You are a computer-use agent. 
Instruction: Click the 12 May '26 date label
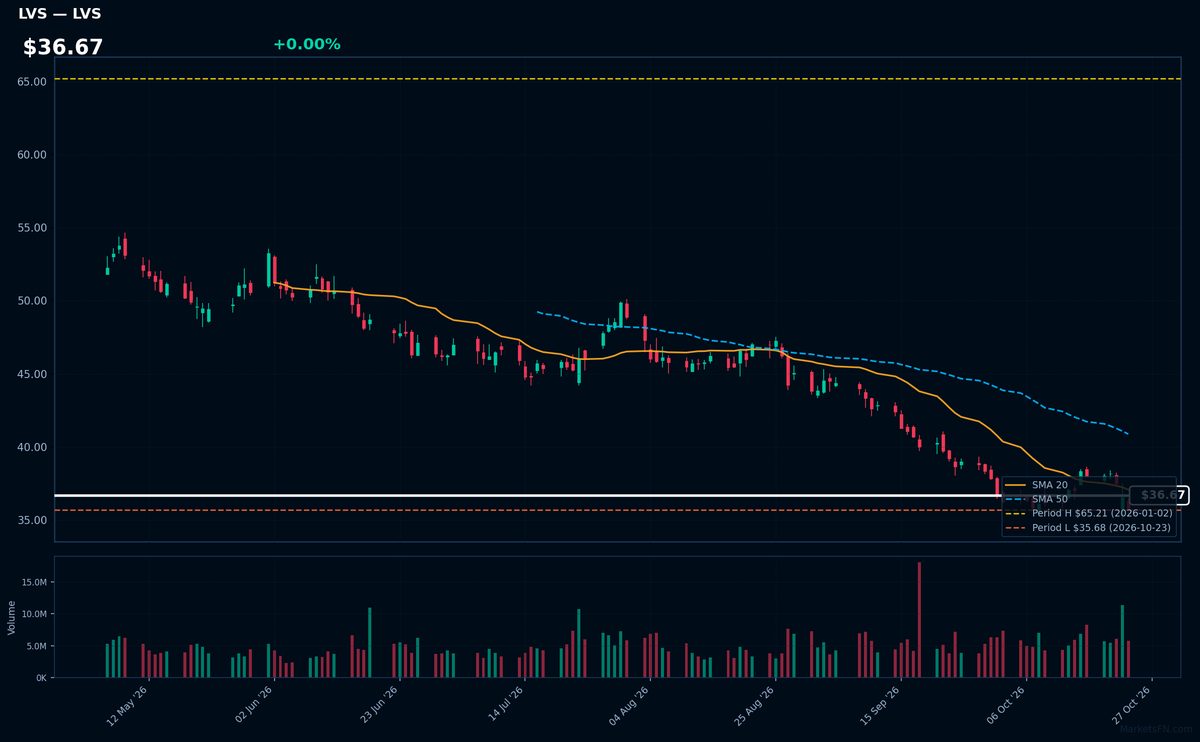click(129, 705)
